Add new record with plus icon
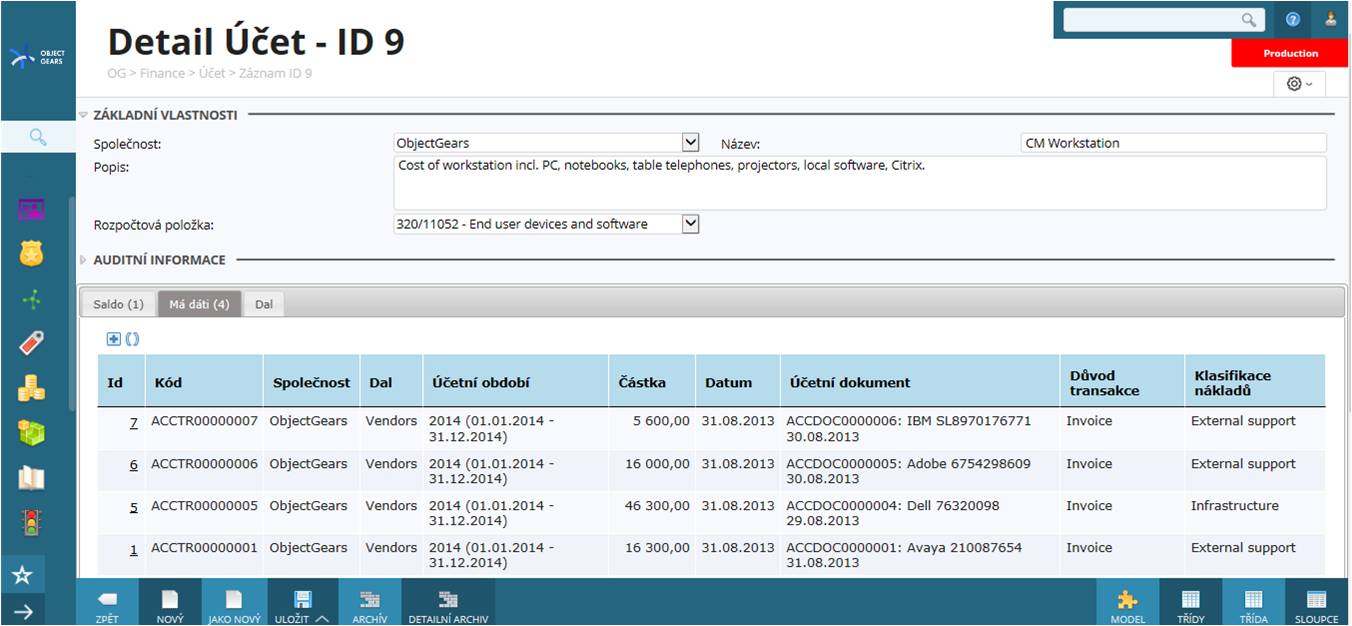Viewport: 1352px width, 626px height. [114, 339]
